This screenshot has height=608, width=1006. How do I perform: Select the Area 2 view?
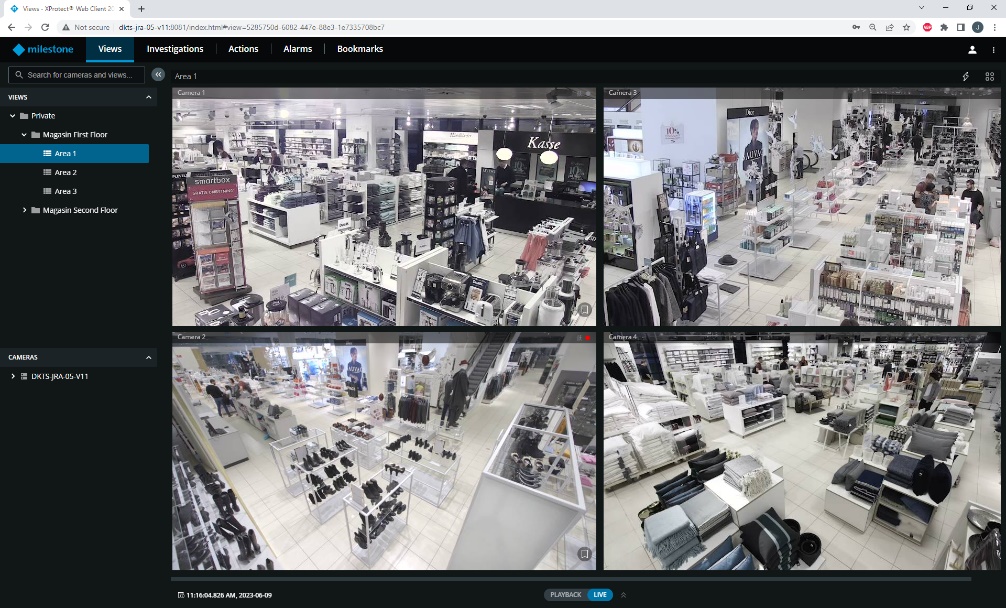pyautogui.click(x=65, y=172)
